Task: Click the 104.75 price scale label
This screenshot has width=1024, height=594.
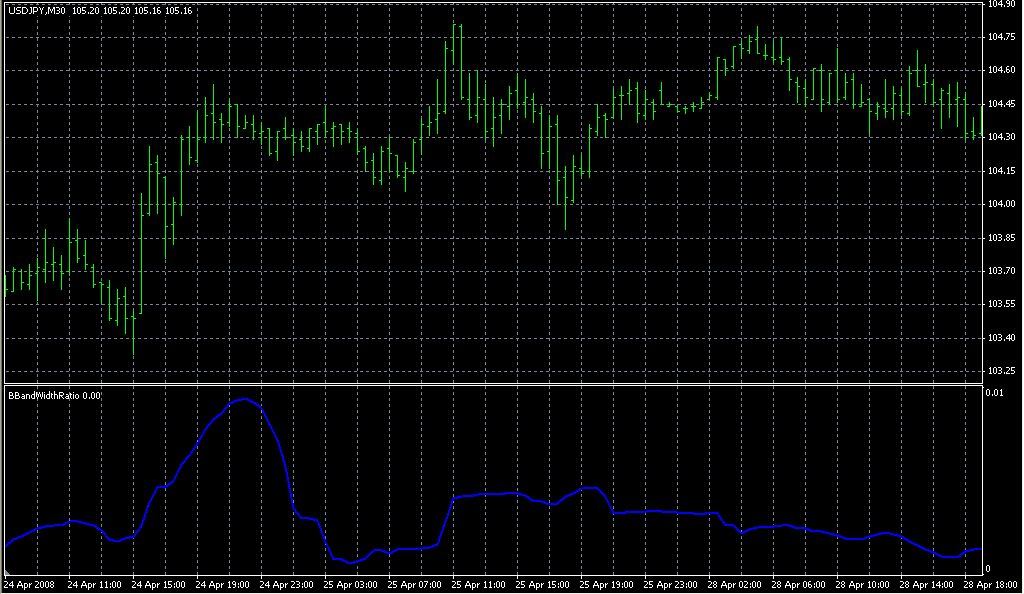Action: point(1001,37)
